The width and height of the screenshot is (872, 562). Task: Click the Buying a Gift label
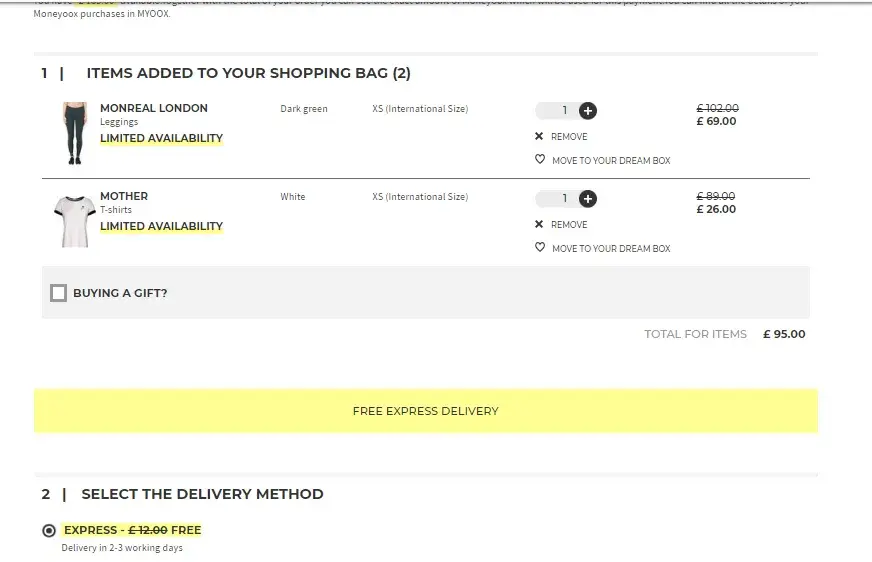pyautogui.click(x=120, y=293)
